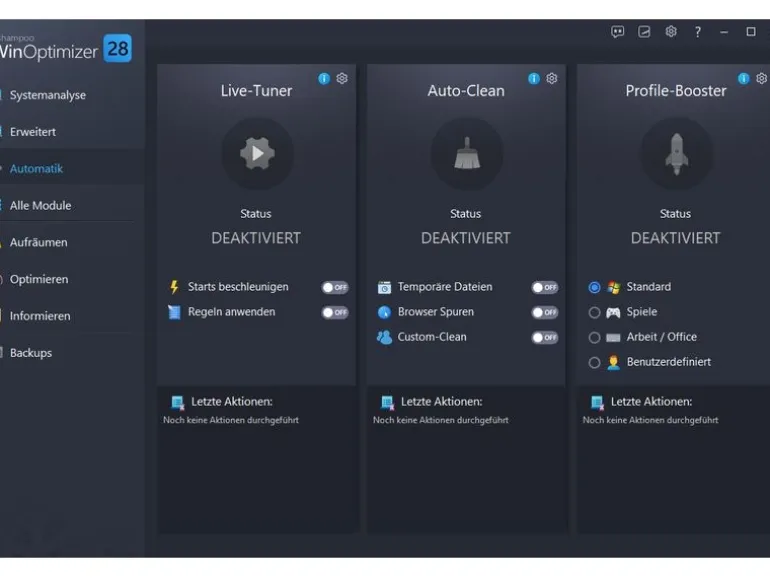The image size is (770, 578).
Task: Click the WinOptimizer 28 logo
Action: [66, 48]
